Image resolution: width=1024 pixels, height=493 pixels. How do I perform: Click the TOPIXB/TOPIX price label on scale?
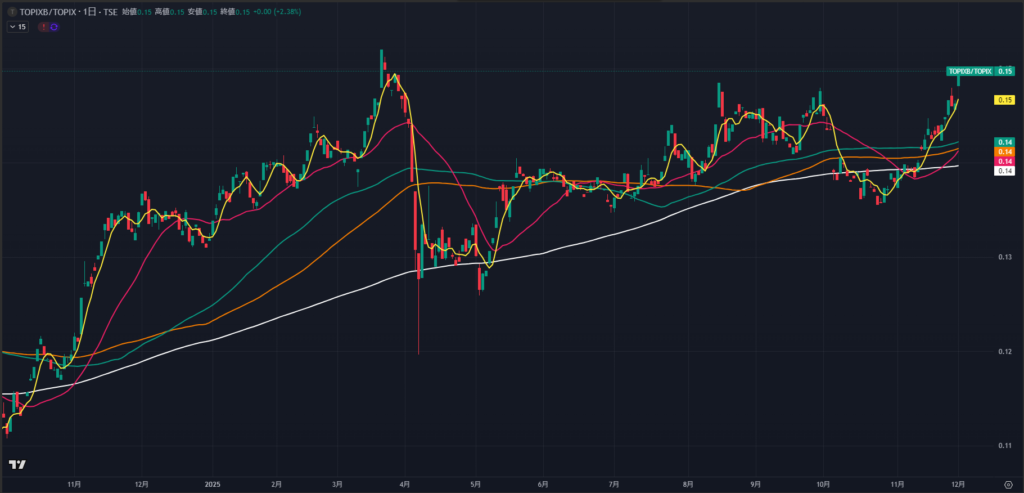(969, 71)
